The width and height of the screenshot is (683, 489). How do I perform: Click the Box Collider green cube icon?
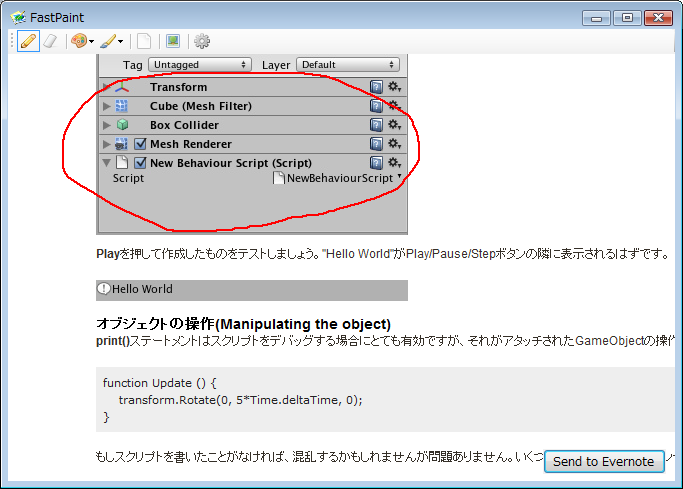122,125
